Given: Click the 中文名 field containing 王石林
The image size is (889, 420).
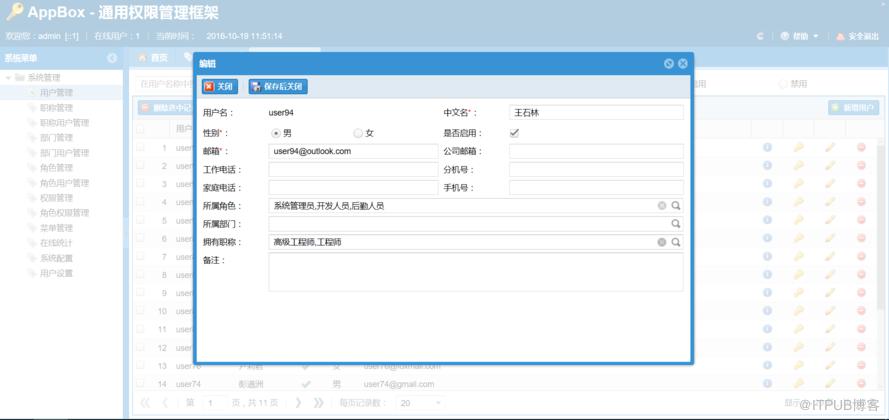Looking at the screenshot, I should coord(596,112).
